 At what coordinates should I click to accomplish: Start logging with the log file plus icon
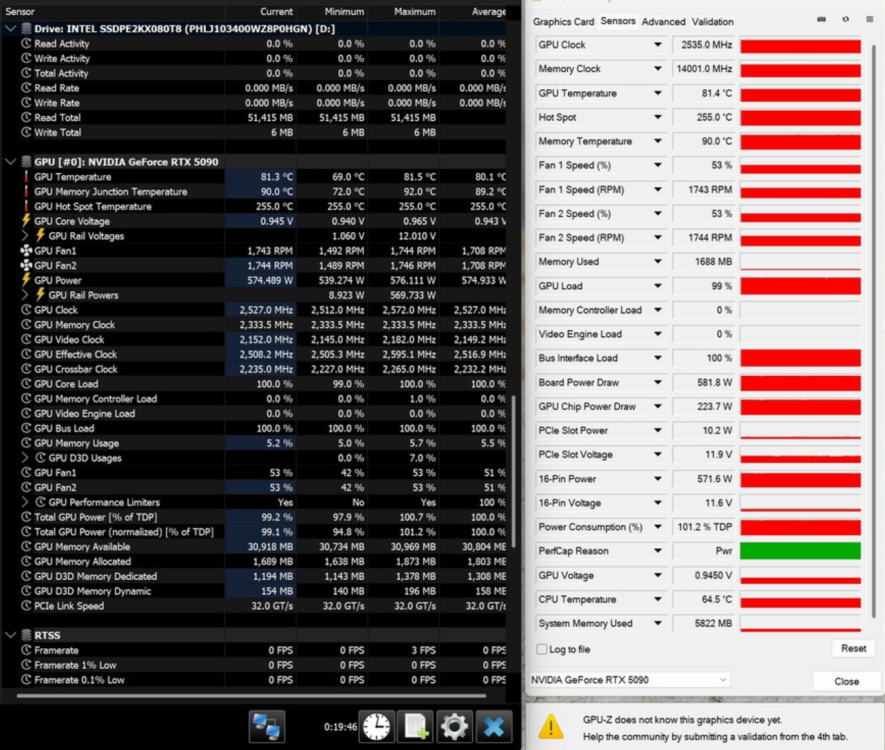(415, 726)
